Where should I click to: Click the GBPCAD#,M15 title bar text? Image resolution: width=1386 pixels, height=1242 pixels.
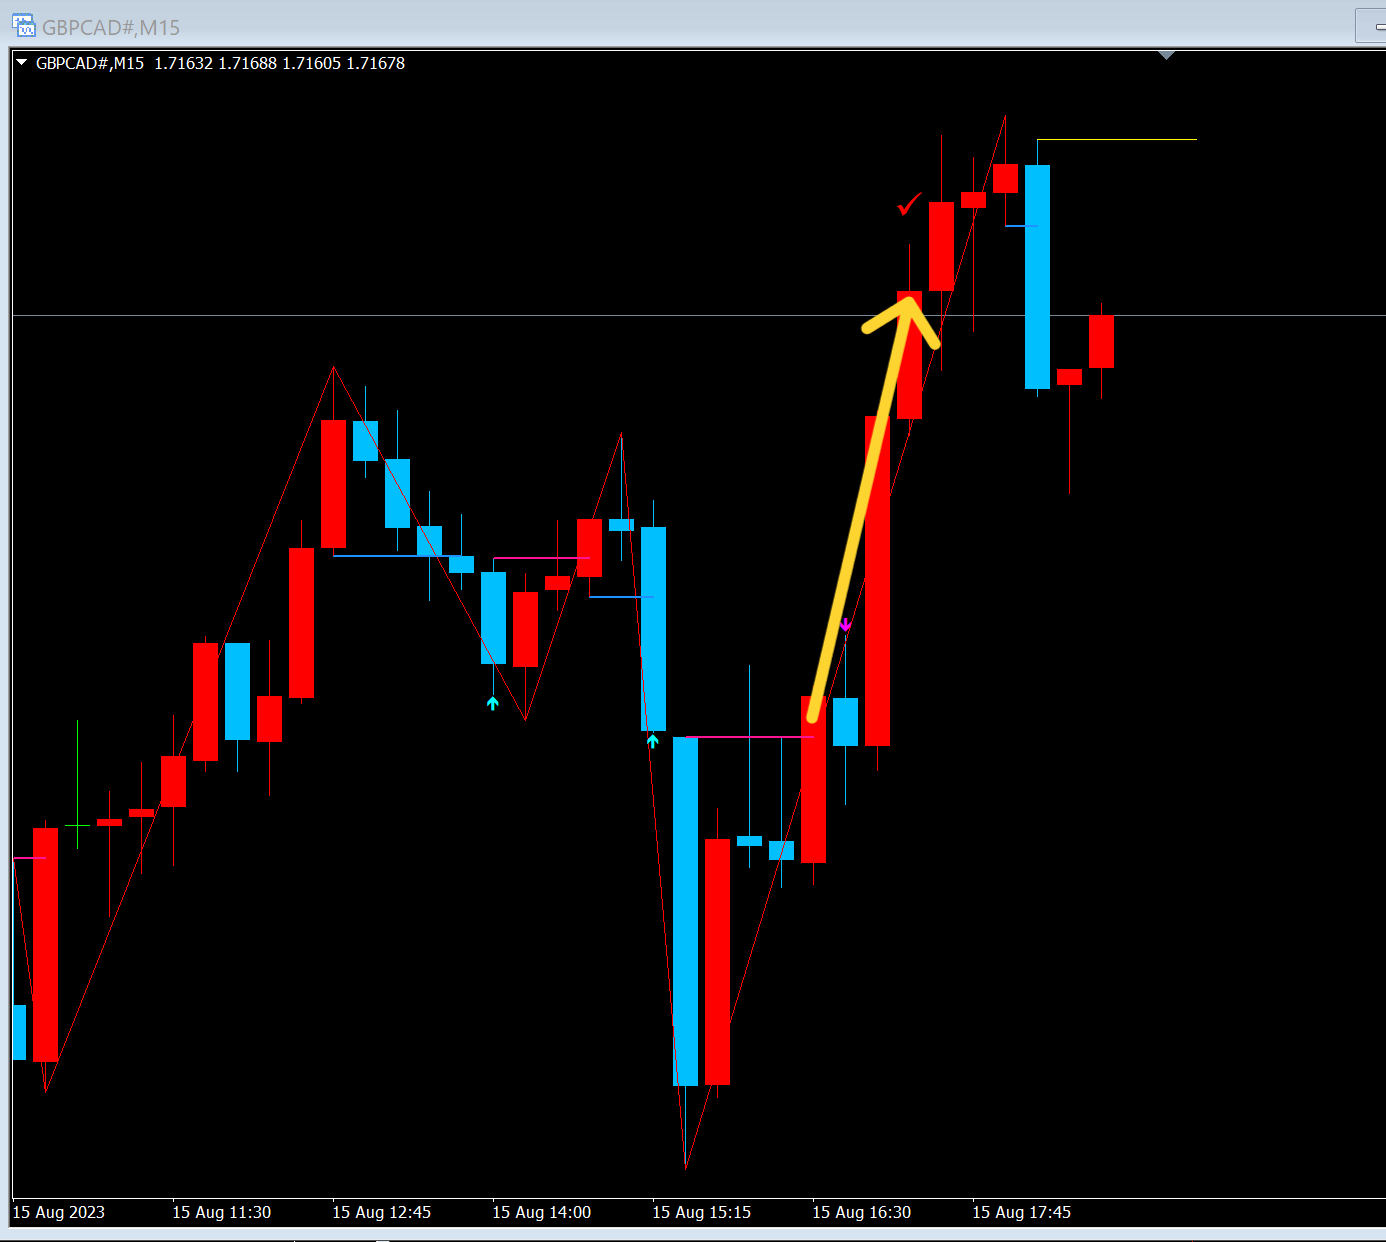(111, 28)
